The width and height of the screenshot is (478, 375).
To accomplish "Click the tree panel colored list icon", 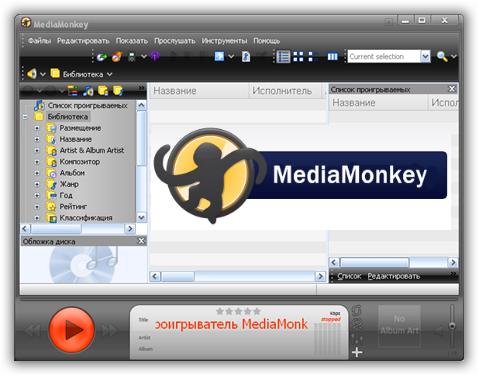I will pyautogui.click(x=73, y=91).
